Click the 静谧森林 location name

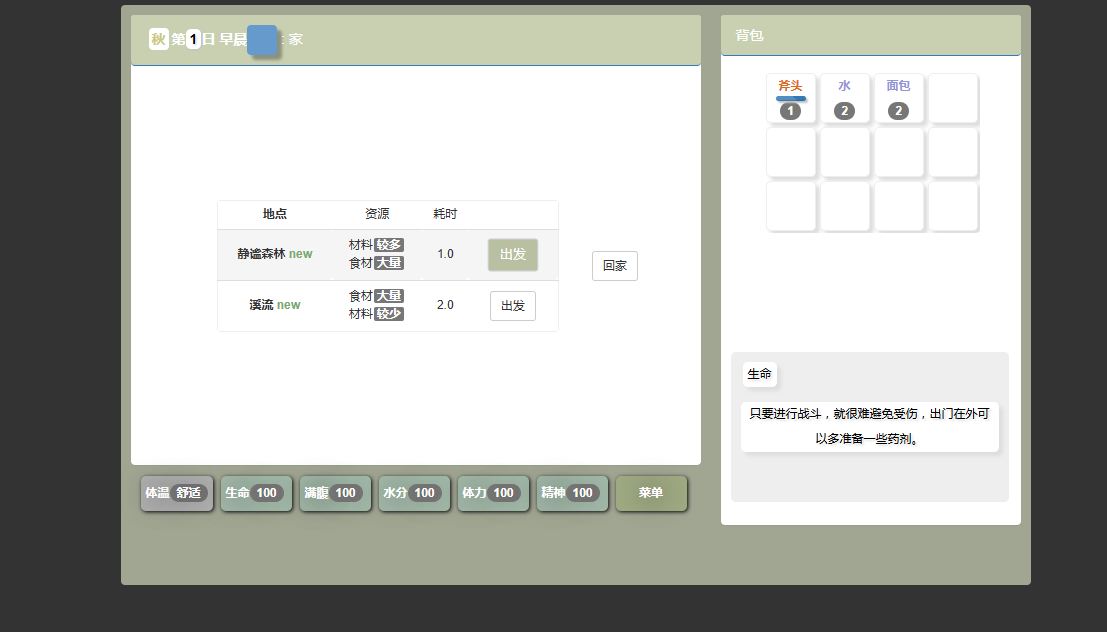(x=261, y=254)
